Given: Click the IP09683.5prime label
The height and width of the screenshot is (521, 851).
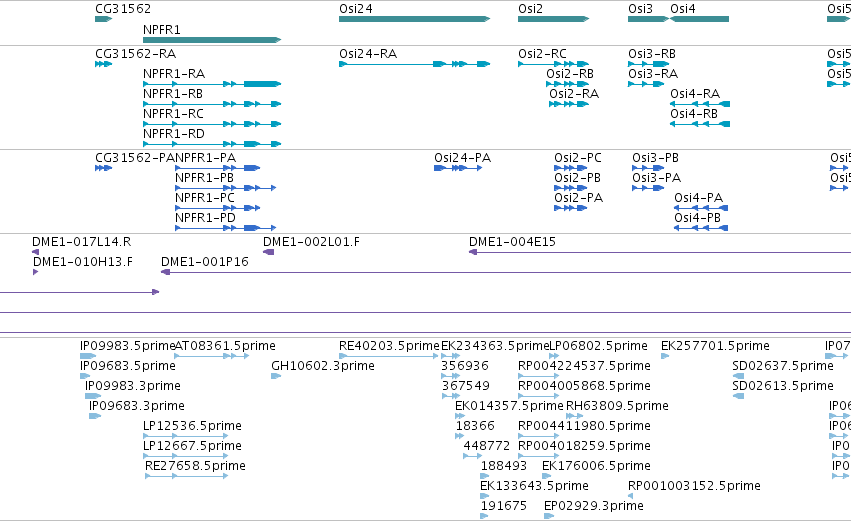Looking at the screenshot, I should [128, 366].
